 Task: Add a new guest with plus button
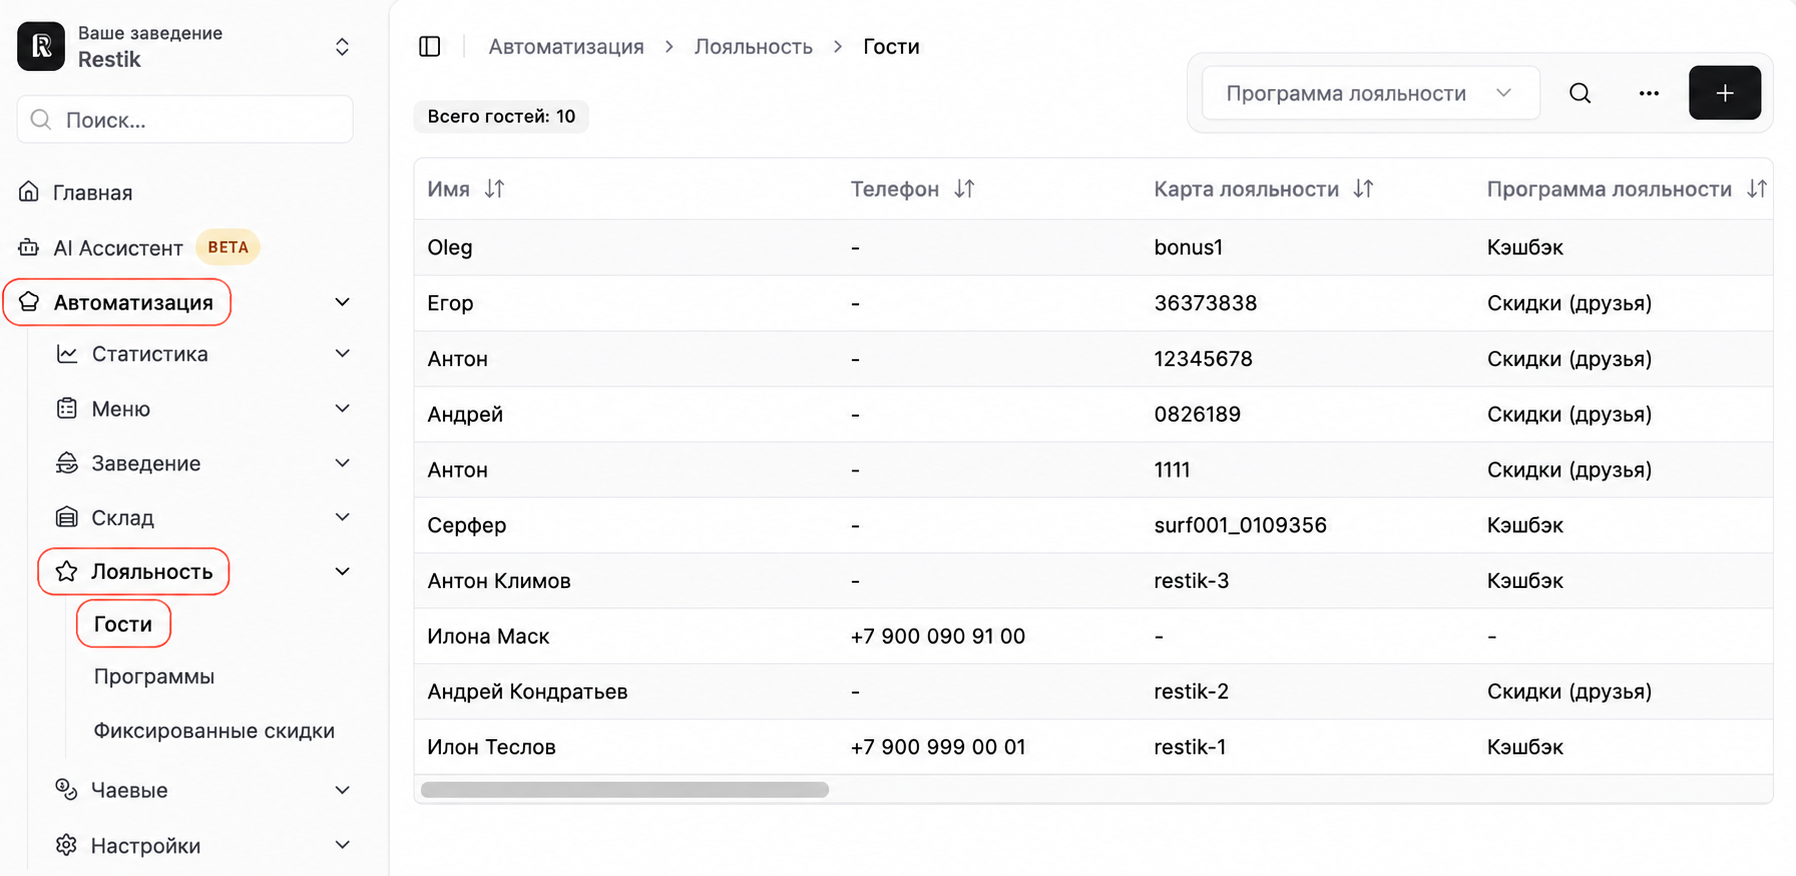tap(1725, 93)
